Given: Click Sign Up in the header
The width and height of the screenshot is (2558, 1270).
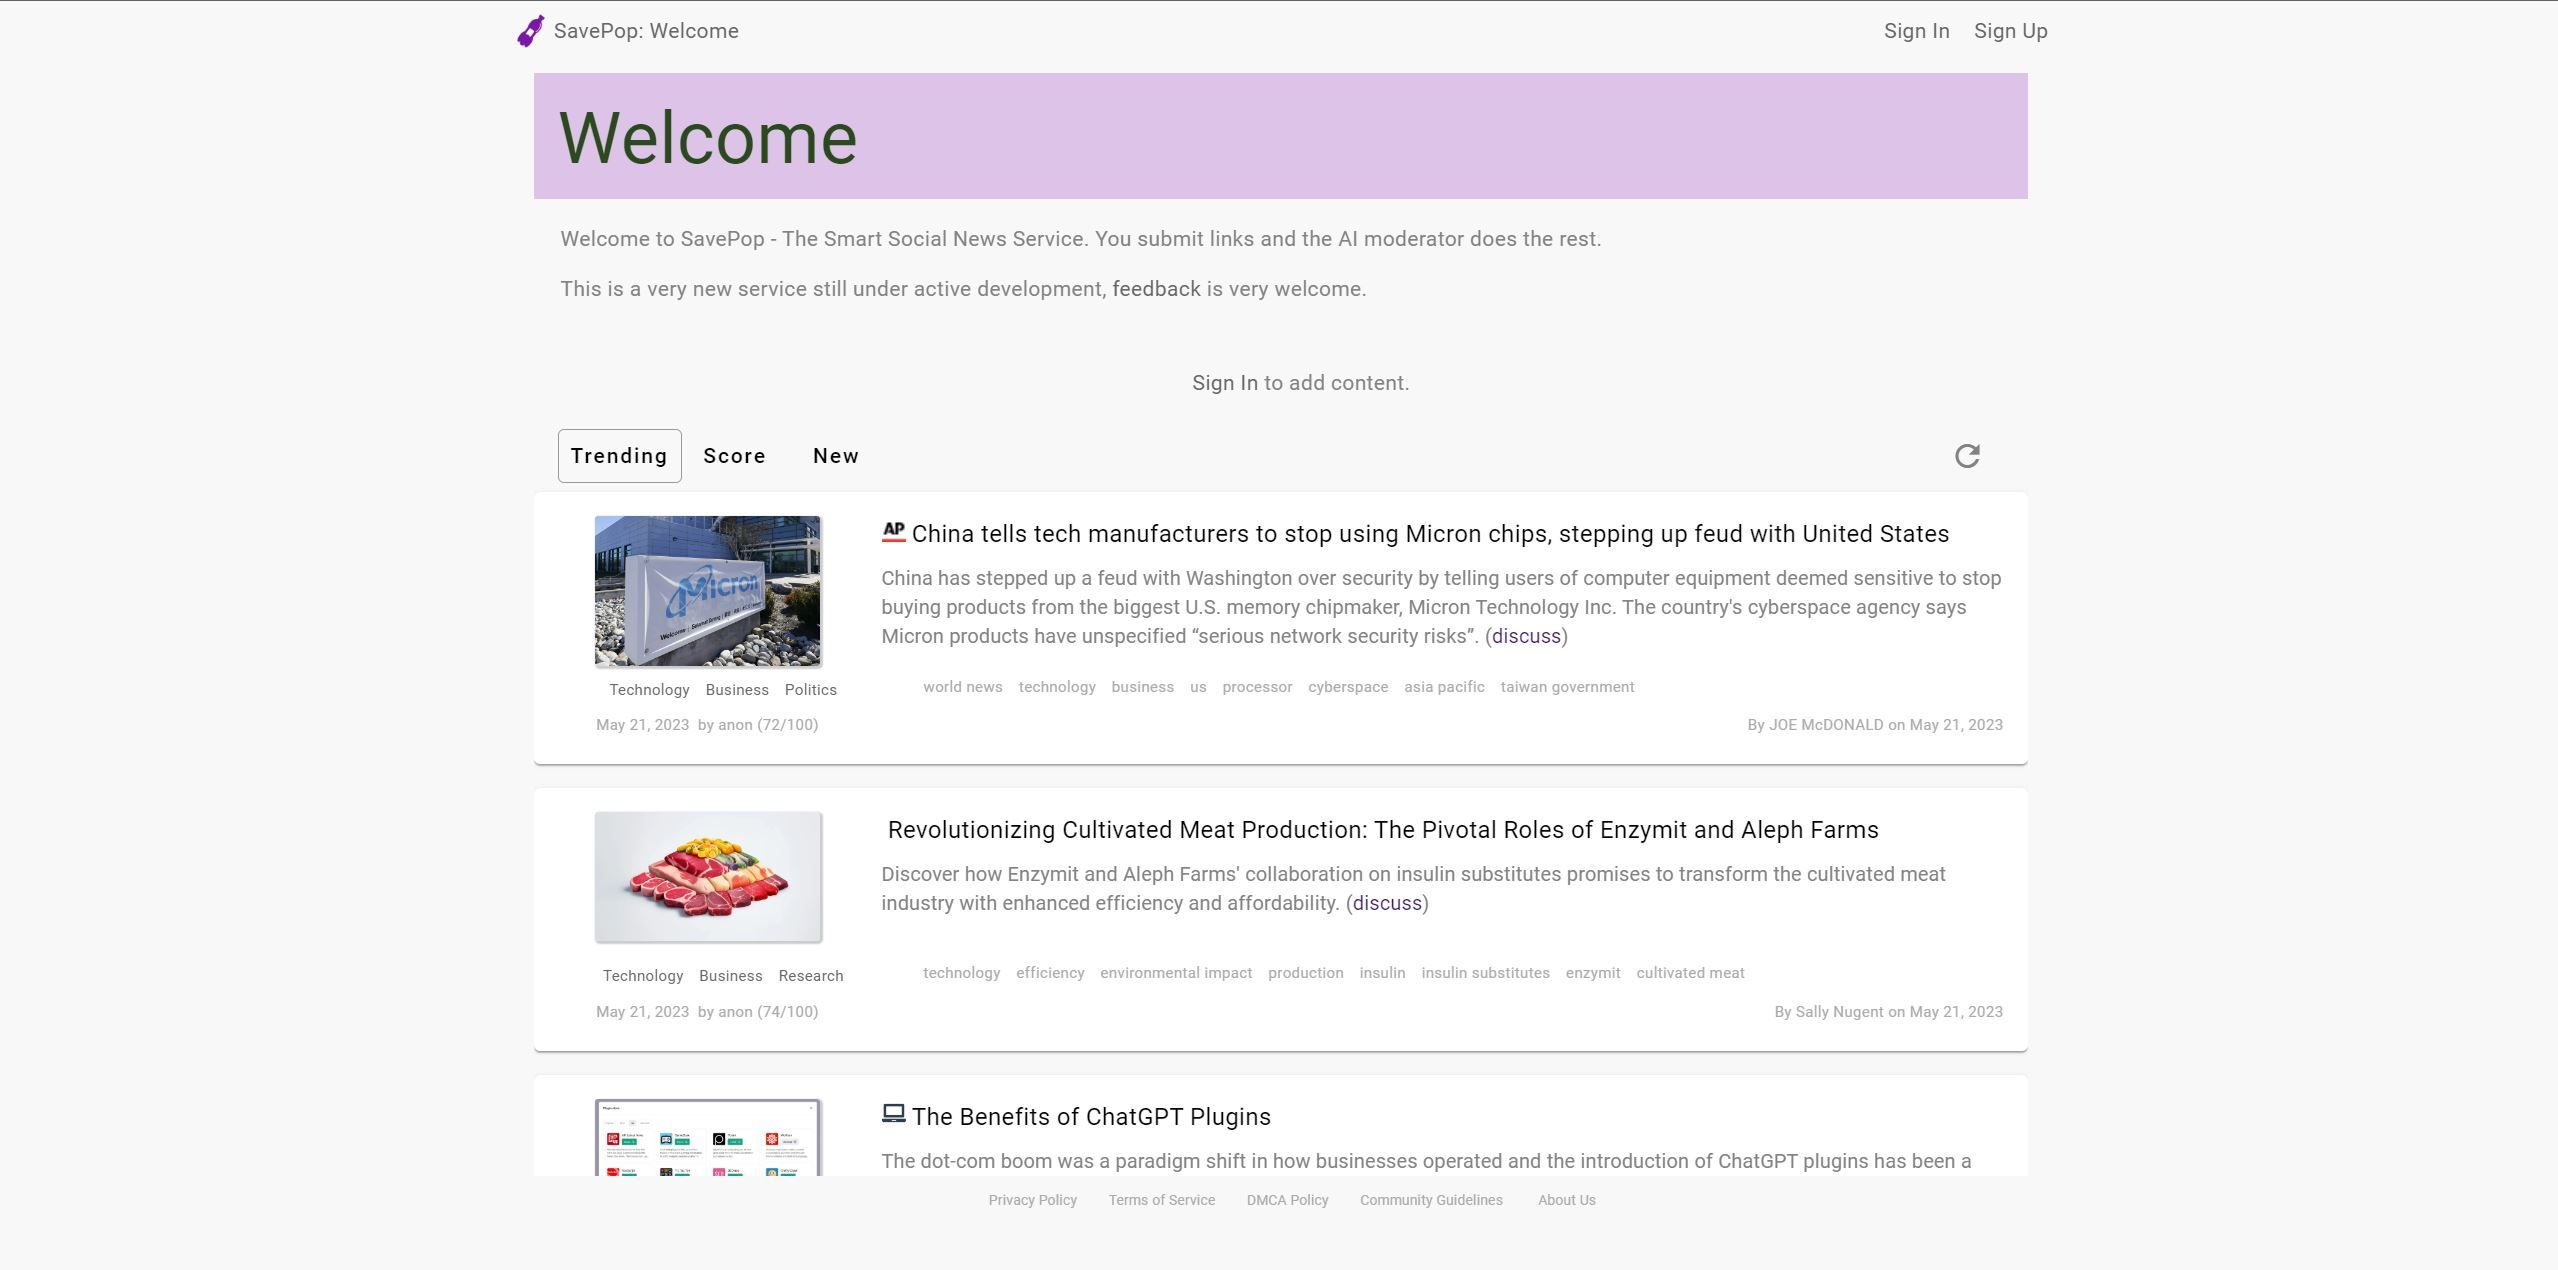Looking at the screenshot, I should pyautogui.click(x=2010, y=31).
